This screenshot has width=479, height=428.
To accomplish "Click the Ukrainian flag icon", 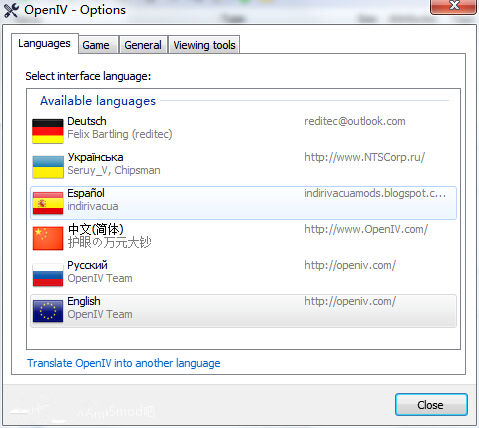I will [48, 167].
